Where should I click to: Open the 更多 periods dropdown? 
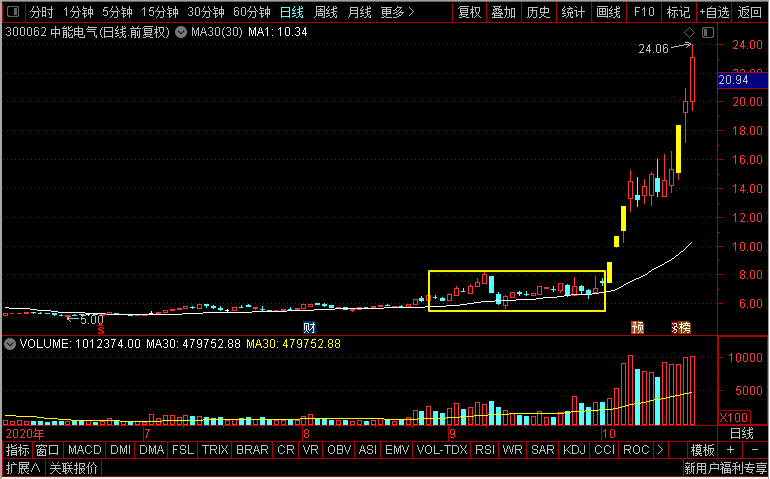397,12
